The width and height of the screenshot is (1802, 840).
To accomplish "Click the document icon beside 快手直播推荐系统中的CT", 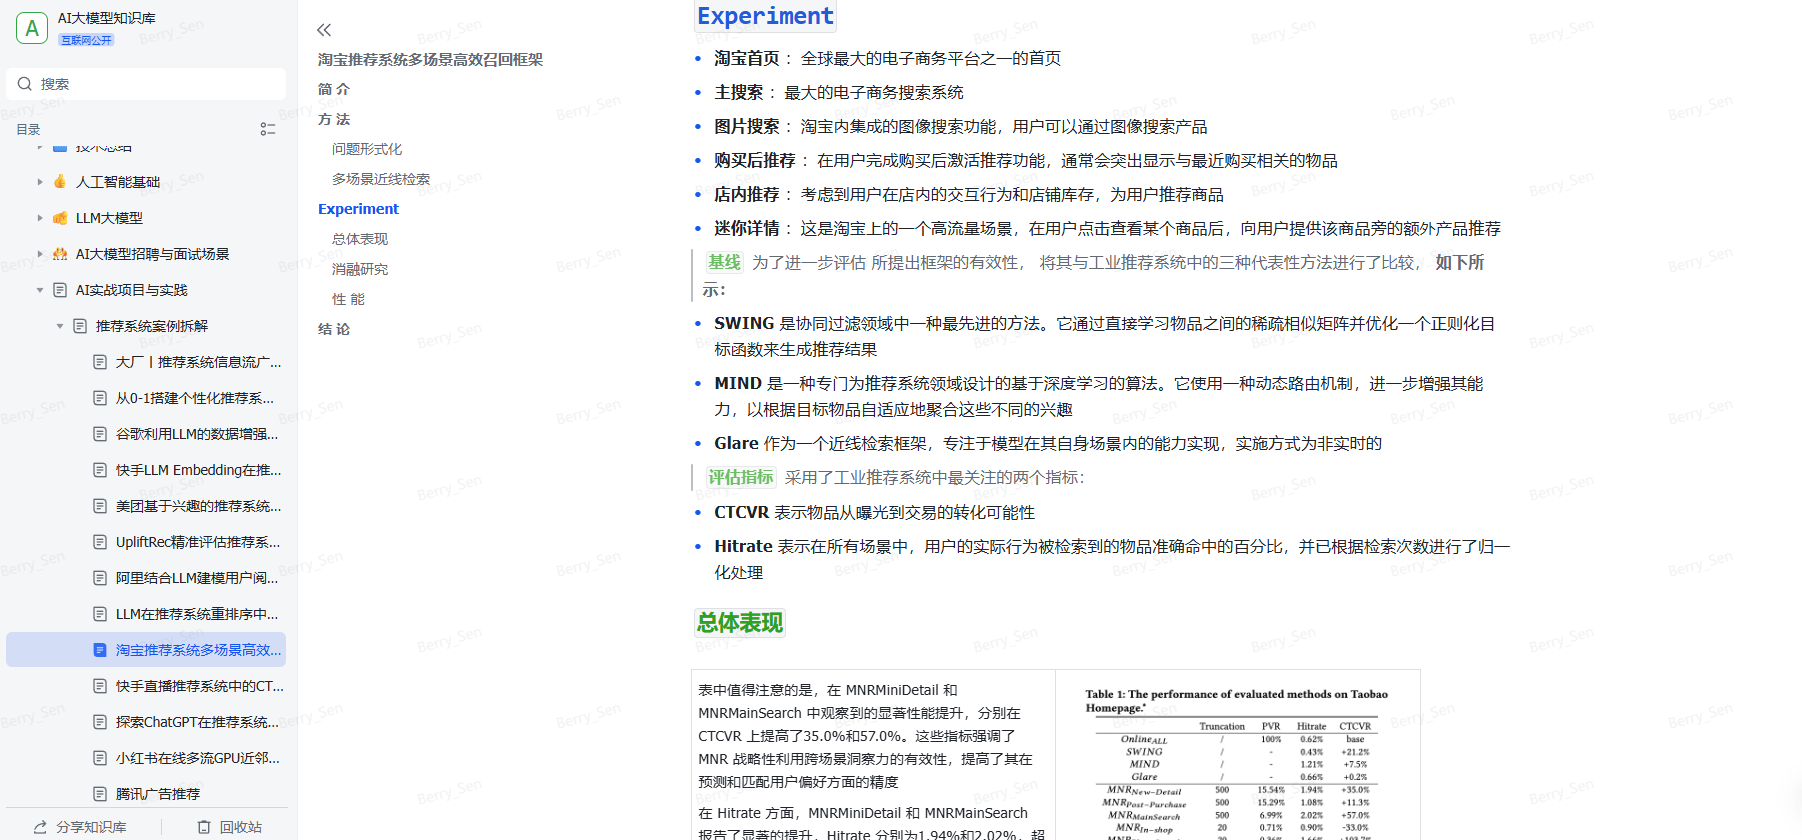I will click(x=100, y=686).
